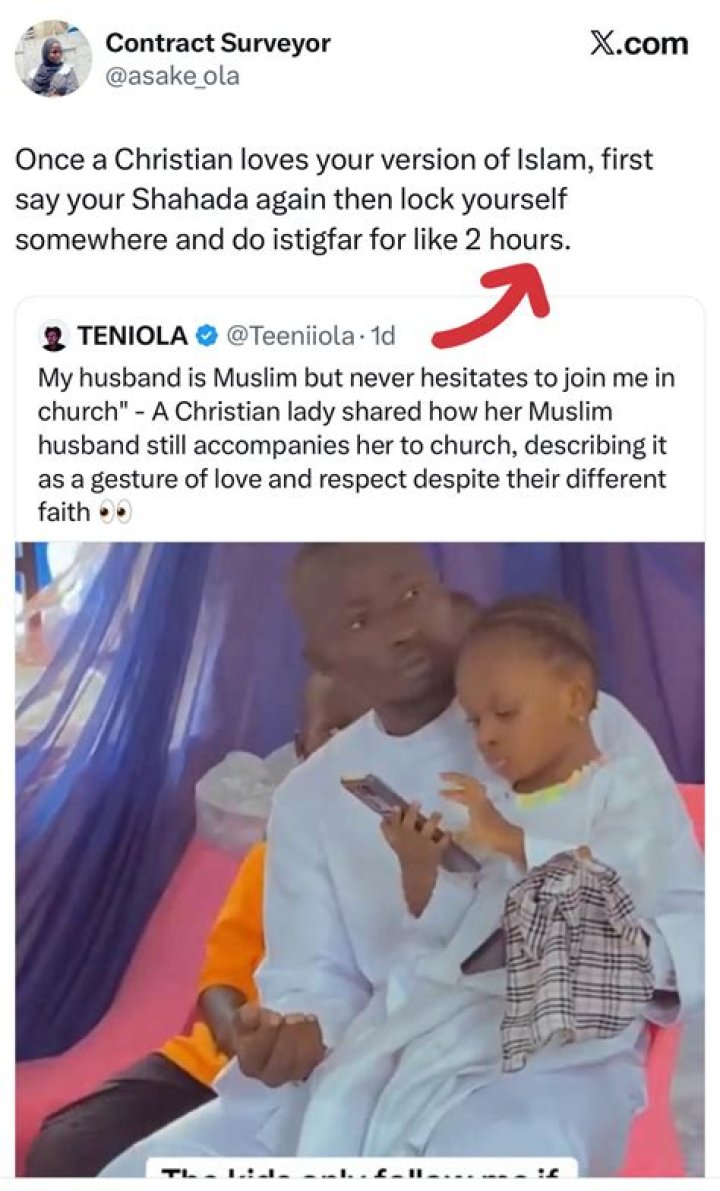Click the eyes emoji after faith
Viewport: 720px width, 1191px height.
coord(115,513)
